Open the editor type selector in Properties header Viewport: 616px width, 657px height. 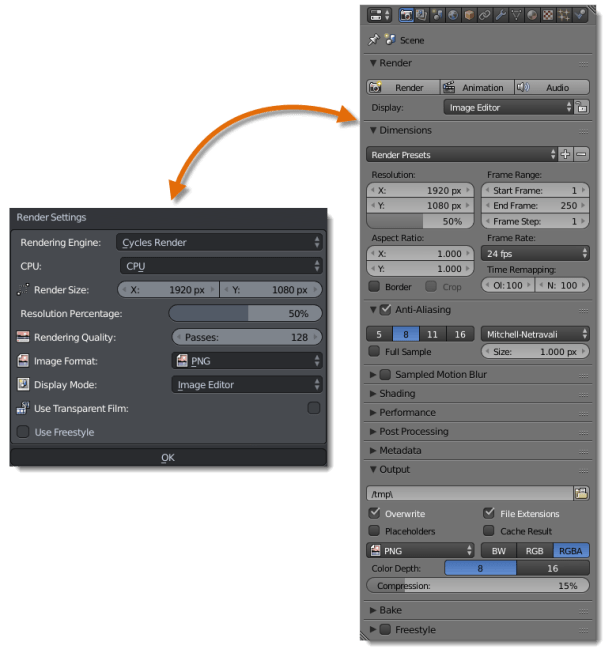pos(379,15)
